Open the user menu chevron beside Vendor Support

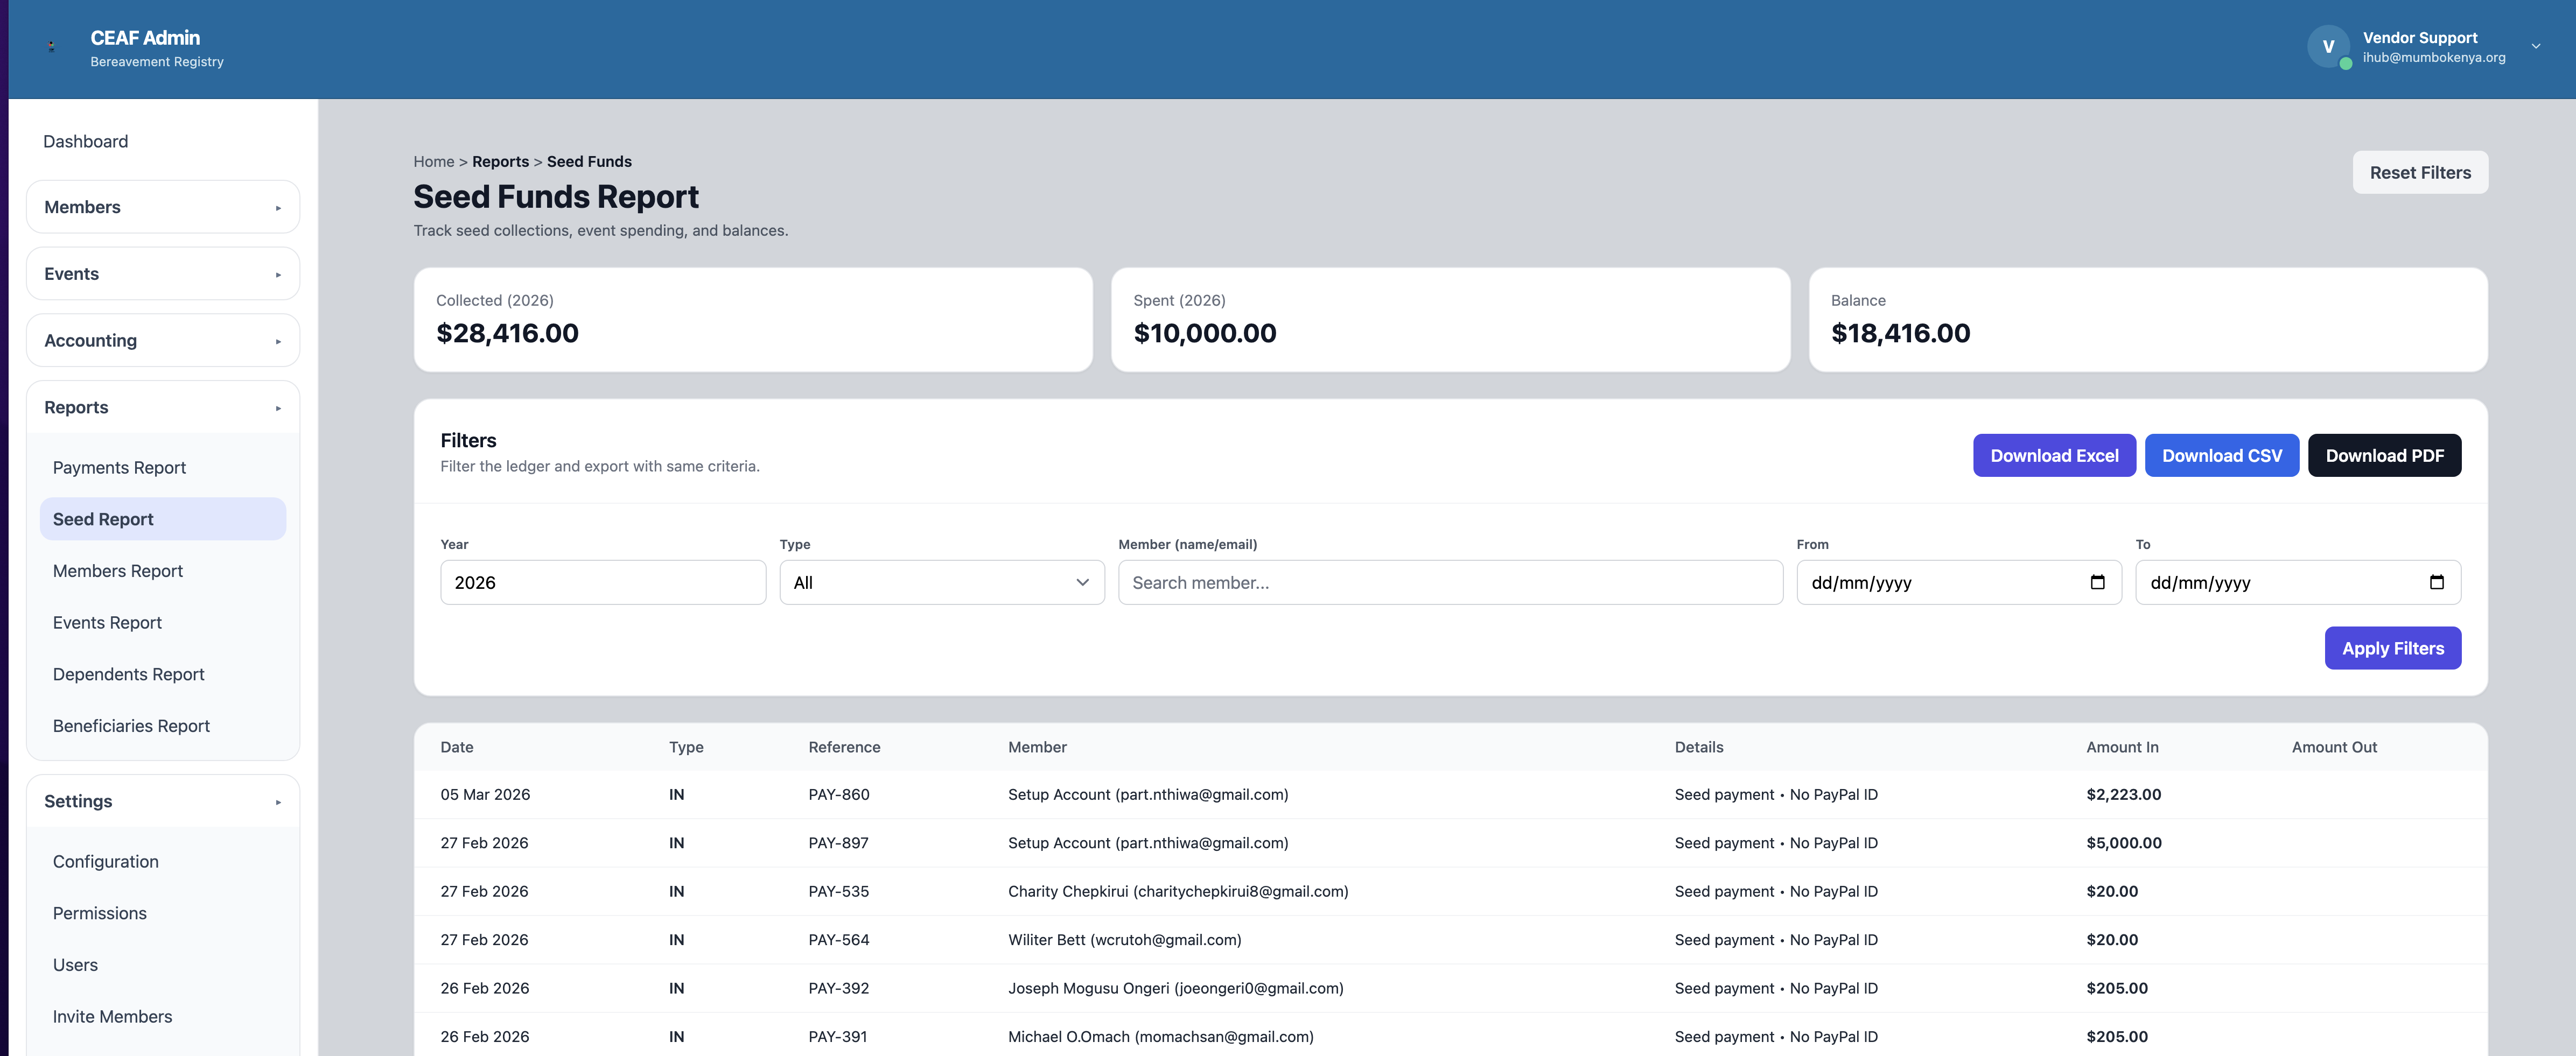2536,46
